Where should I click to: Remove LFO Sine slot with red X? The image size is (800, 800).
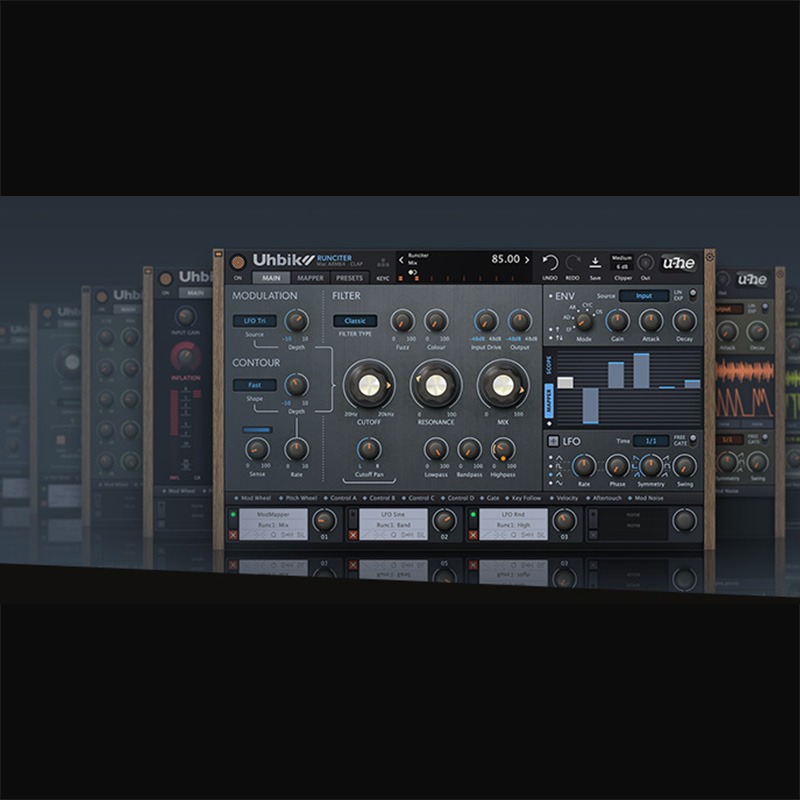[x=353, y=535]
